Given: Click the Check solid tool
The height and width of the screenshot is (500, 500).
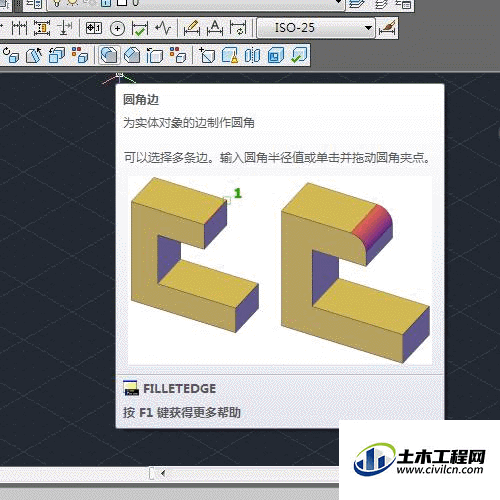Looking at the screenshot, I should [x=298, y=55].
